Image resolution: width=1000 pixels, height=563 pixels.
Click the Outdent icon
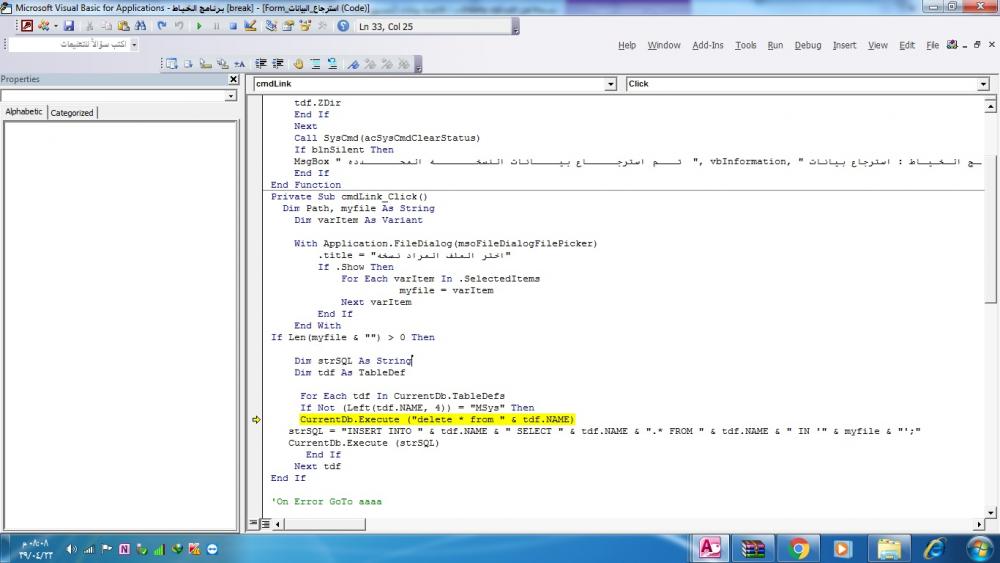(x=278, y=64)
